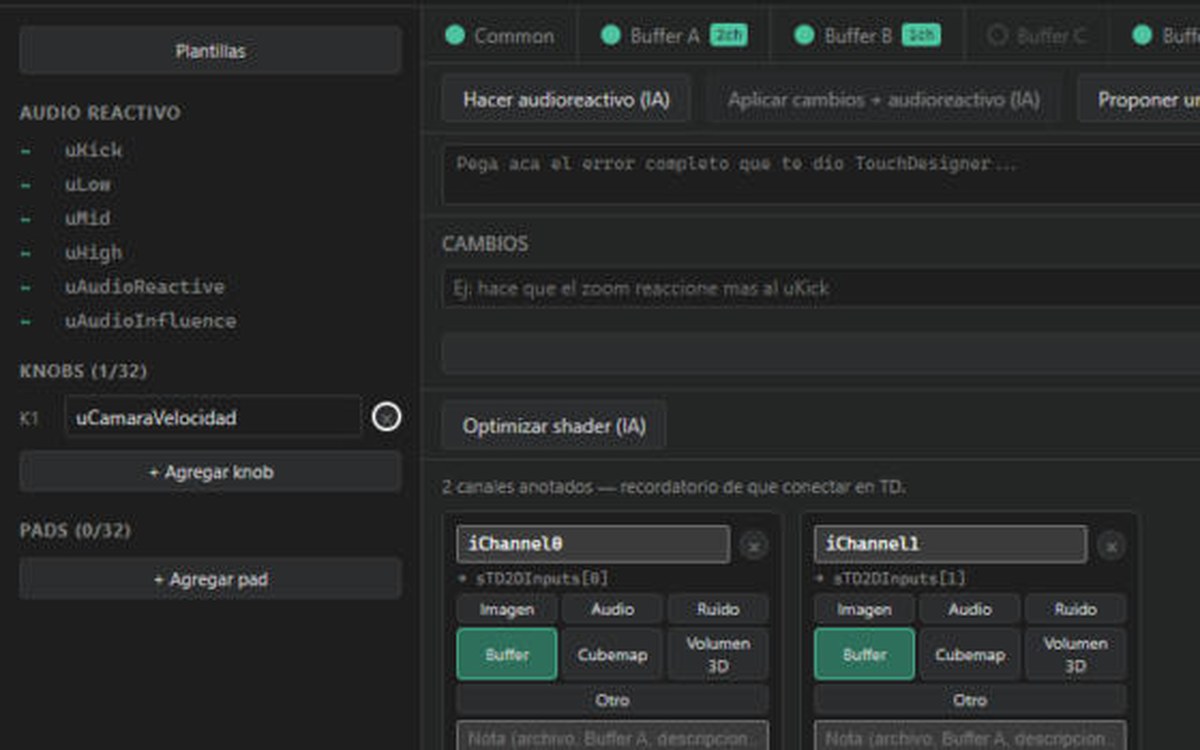The height and width of the screenshot is (750, 1200).
Task: Select Ruido type for iChannel0
Action: click(718, 609)
